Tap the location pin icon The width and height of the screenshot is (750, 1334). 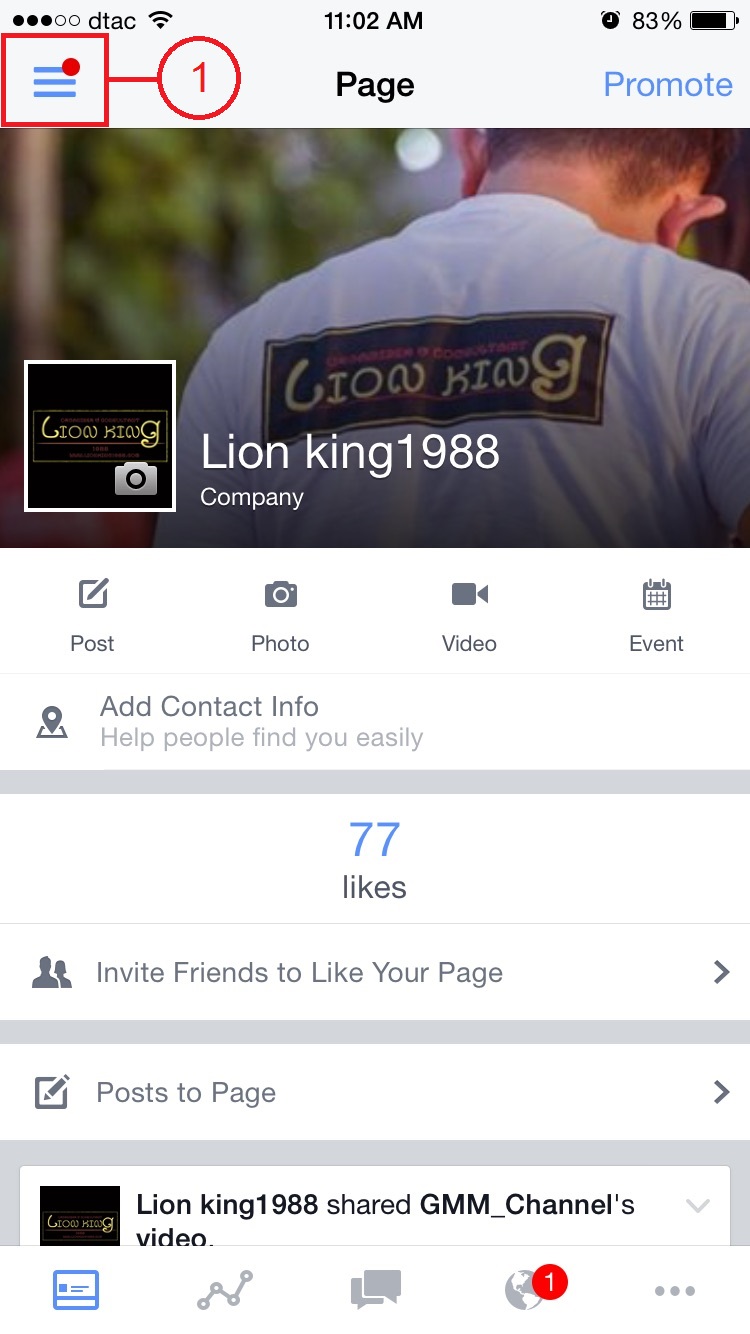pyautogui.click(x=51, y=722)
